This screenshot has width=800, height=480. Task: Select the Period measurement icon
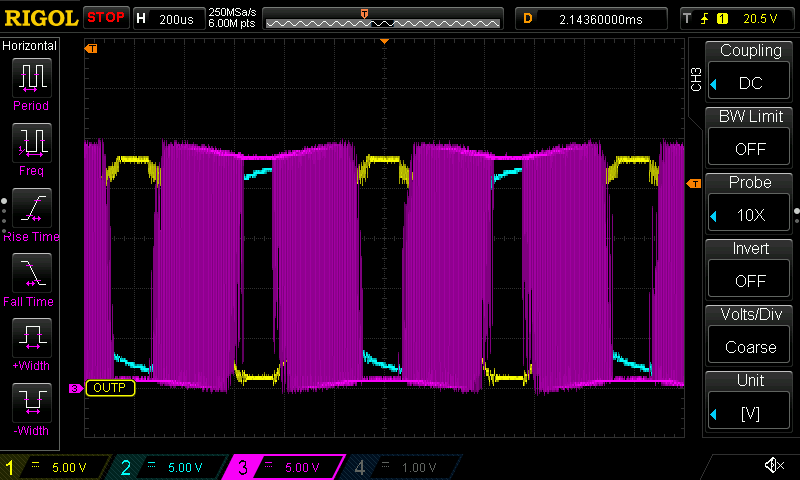pos(30,82)
